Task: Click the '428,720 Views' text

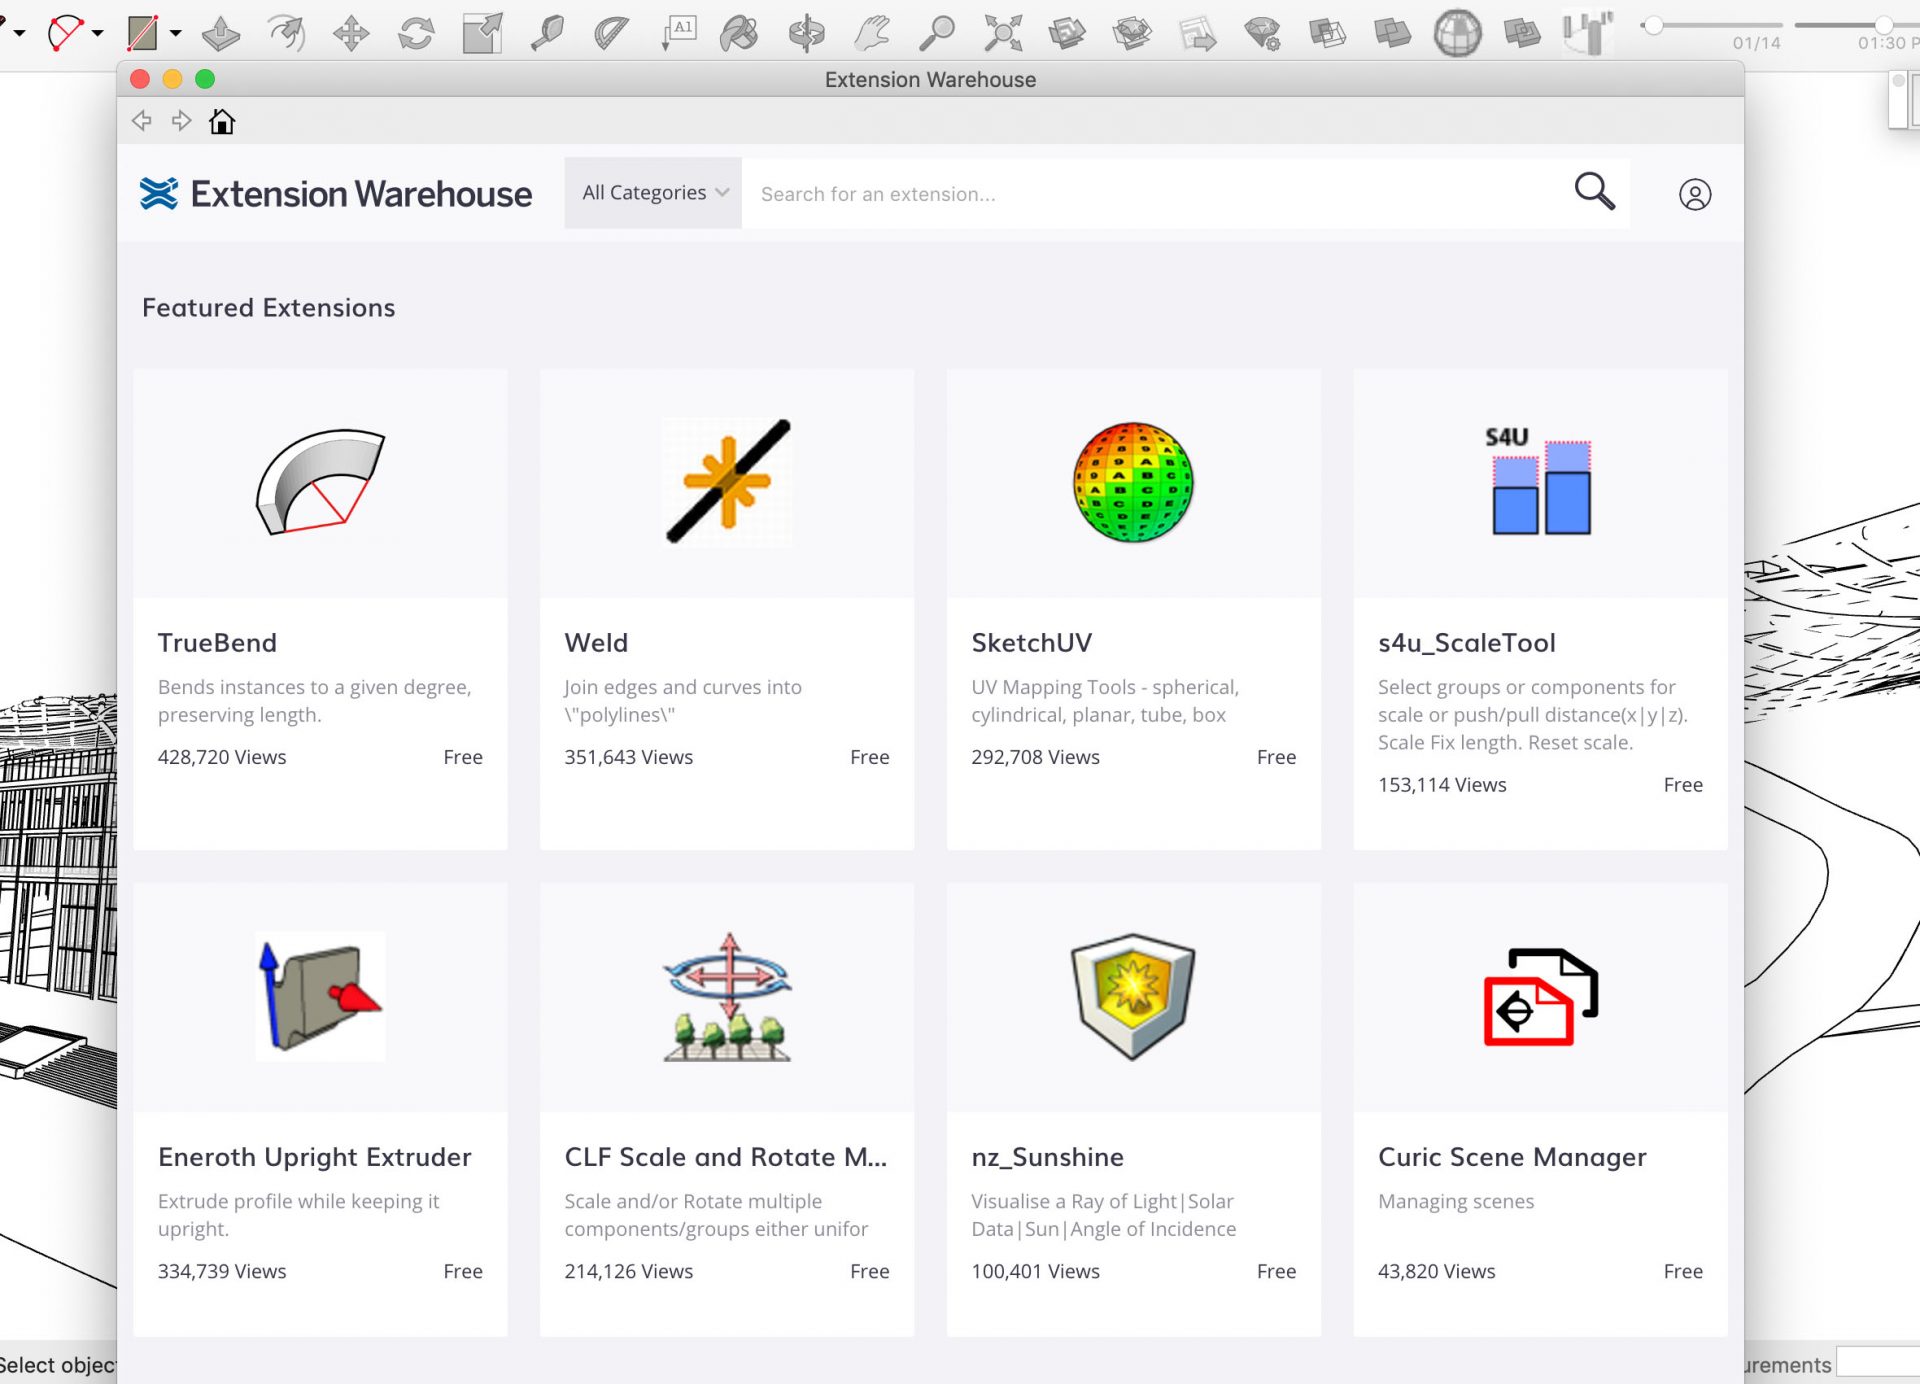Action: tap(222, 757)
